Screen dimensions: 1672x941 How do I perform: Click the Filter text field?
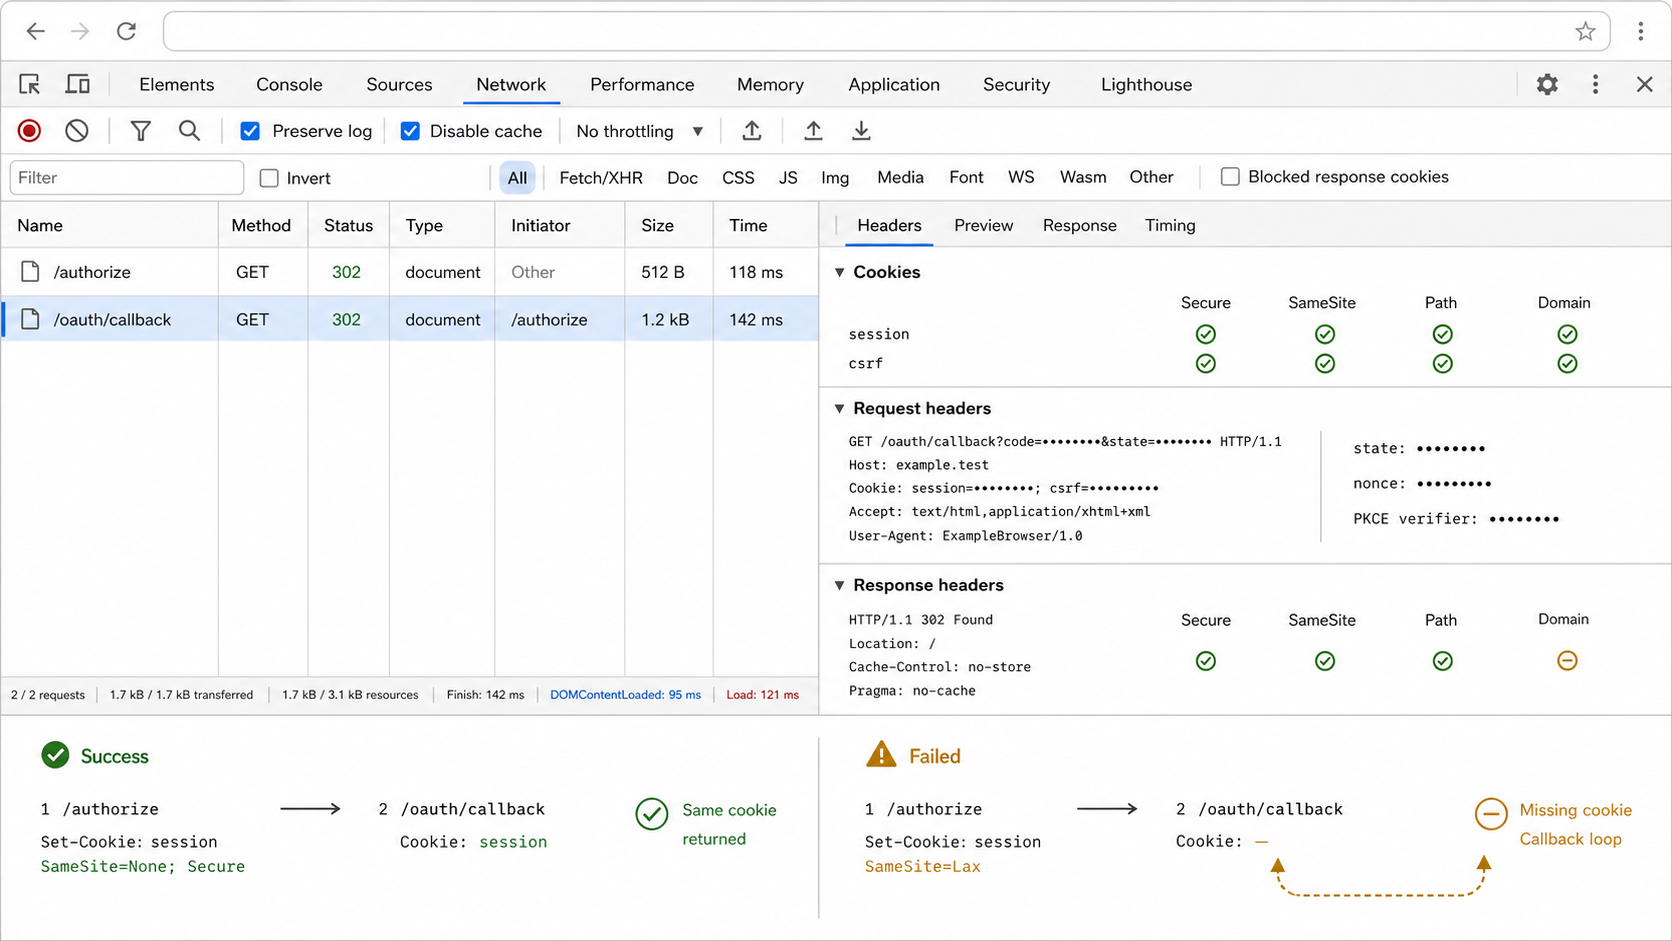[x=127, y=178]
